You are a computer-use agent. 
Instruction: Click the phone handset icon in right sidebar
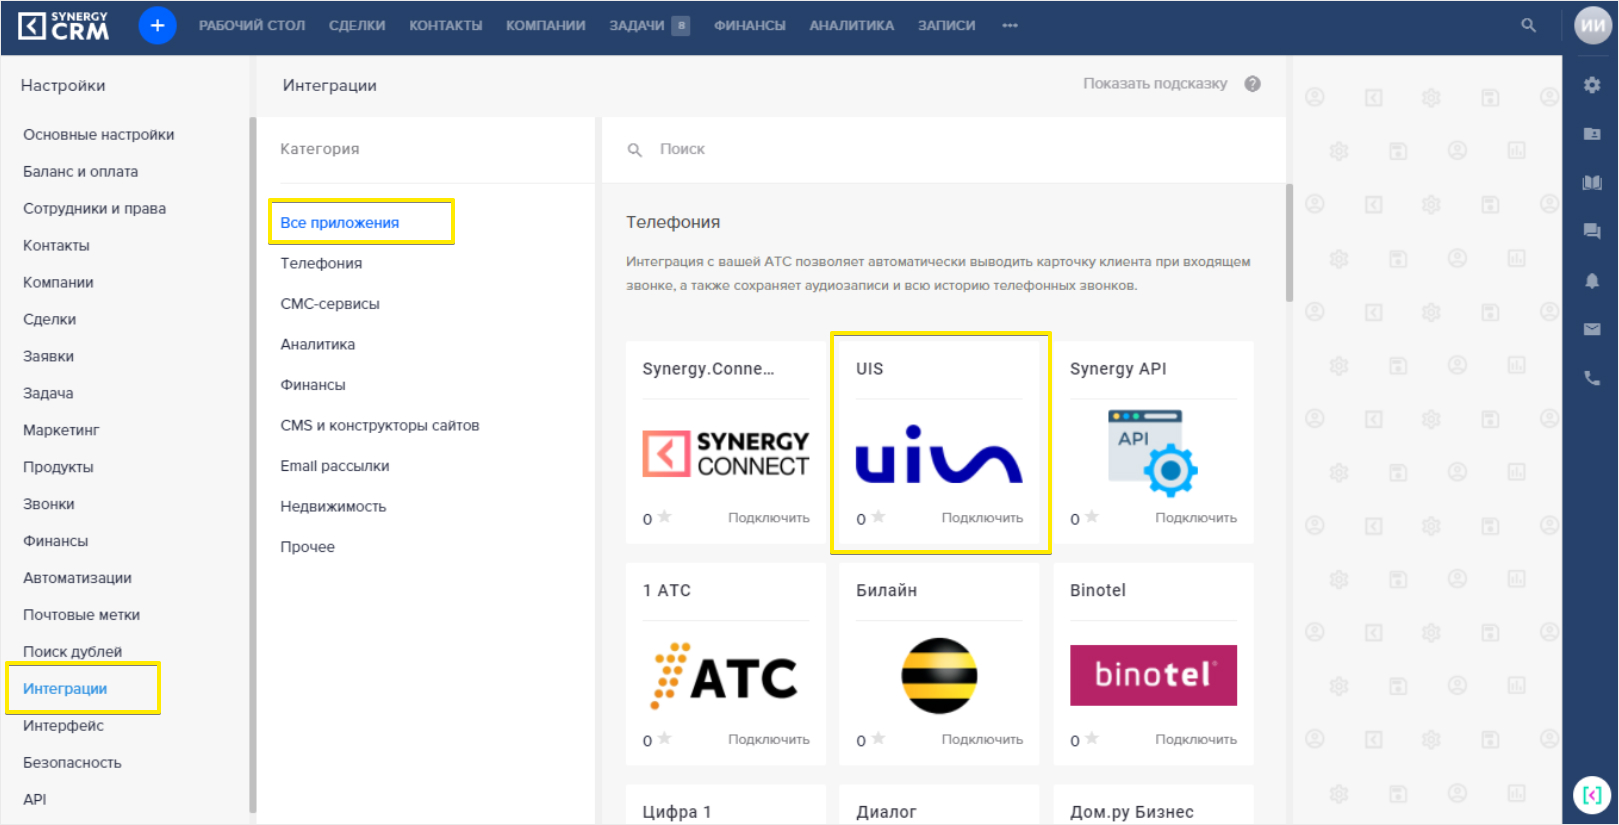click(x=1592, y=378)
